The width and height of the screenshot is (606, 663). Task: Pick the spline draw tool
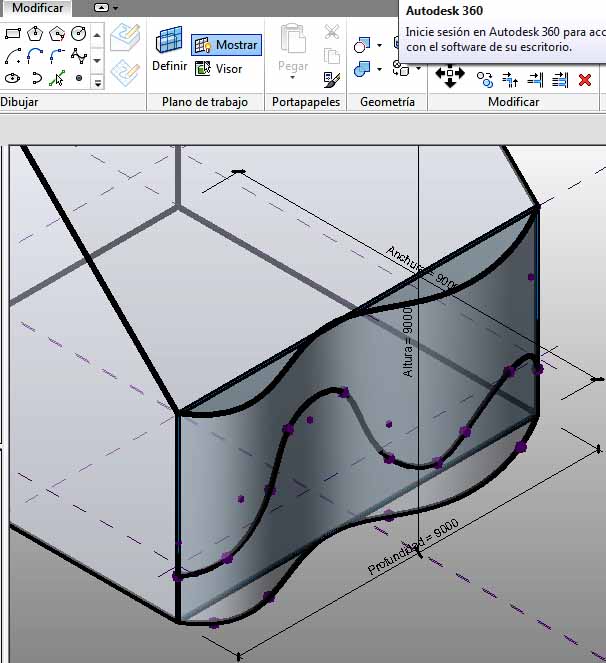tap(79, 56)
